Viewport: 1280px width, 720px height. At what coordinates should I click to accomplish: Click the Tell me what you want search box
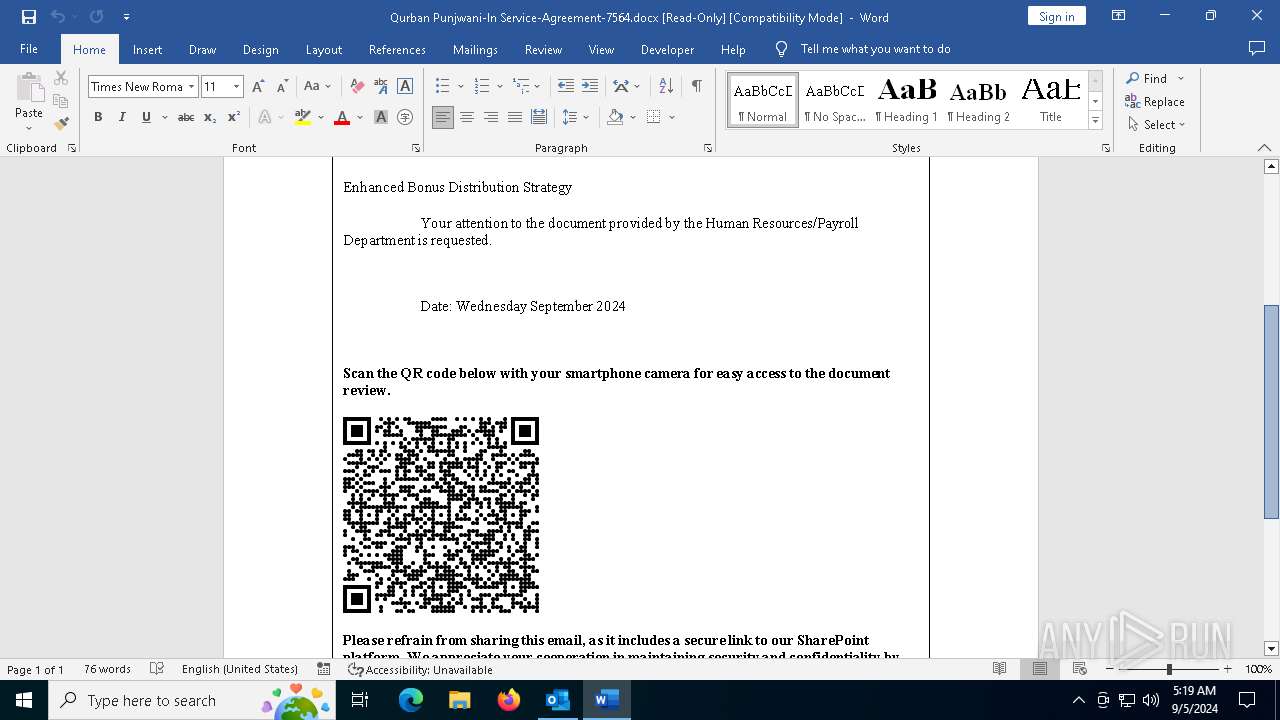click(875, 49)
